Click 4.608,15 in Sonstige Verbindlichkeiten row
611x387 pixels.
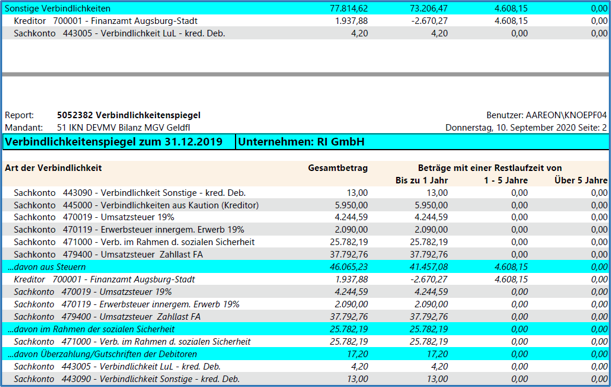(x=511, y=8)
